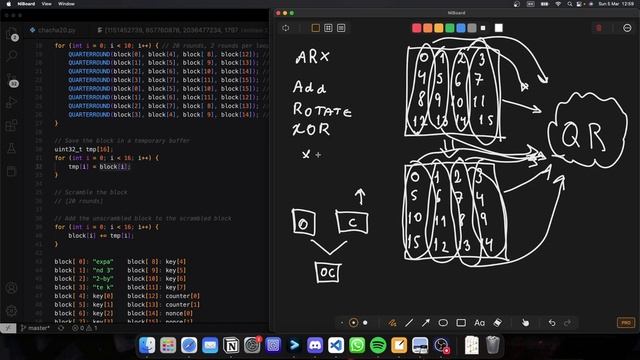Open Spotlight search in the menu bar

569,4
